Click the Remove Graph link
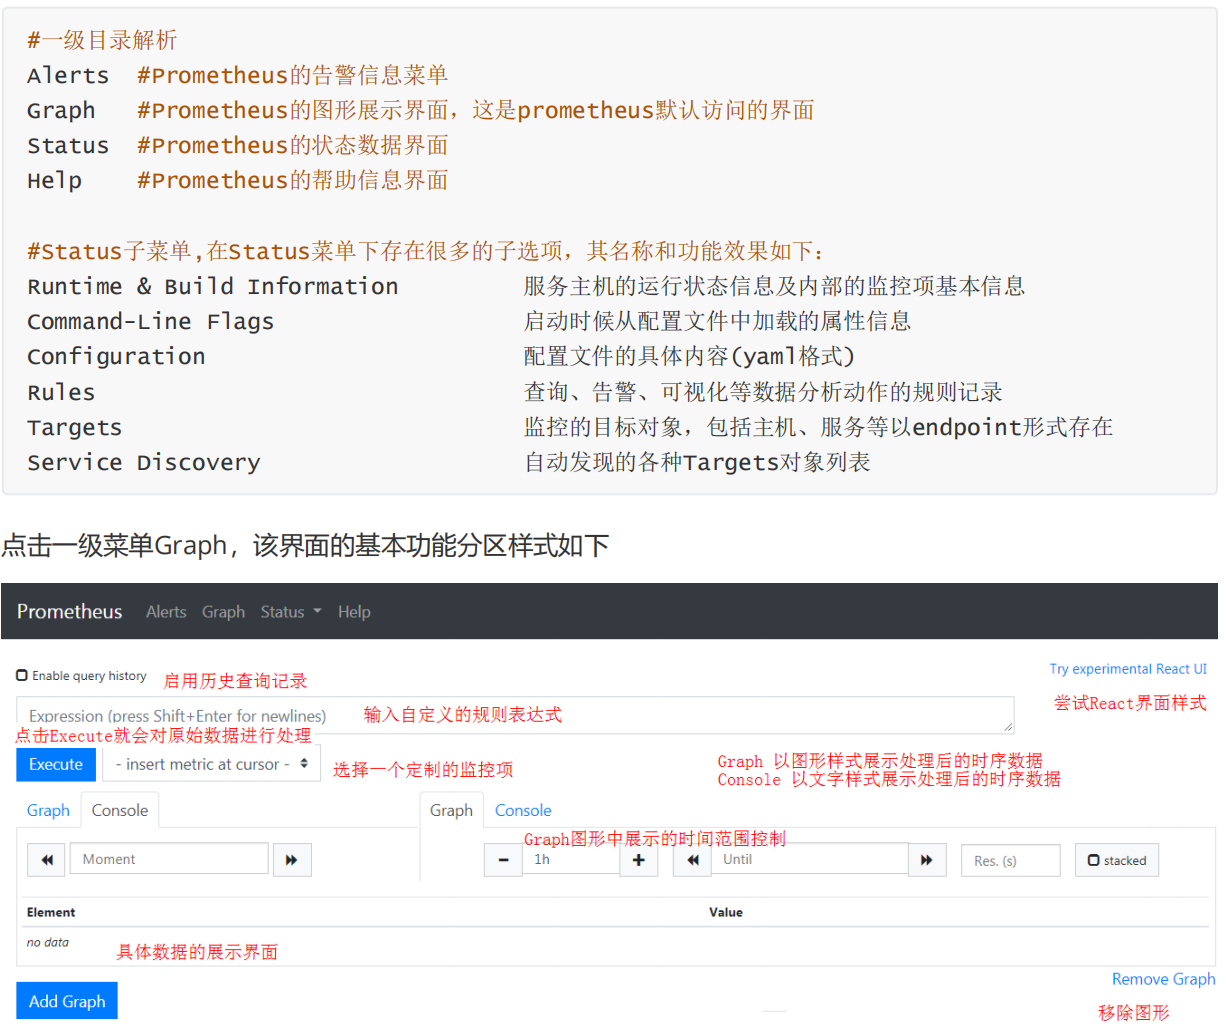 (1164, 979)
